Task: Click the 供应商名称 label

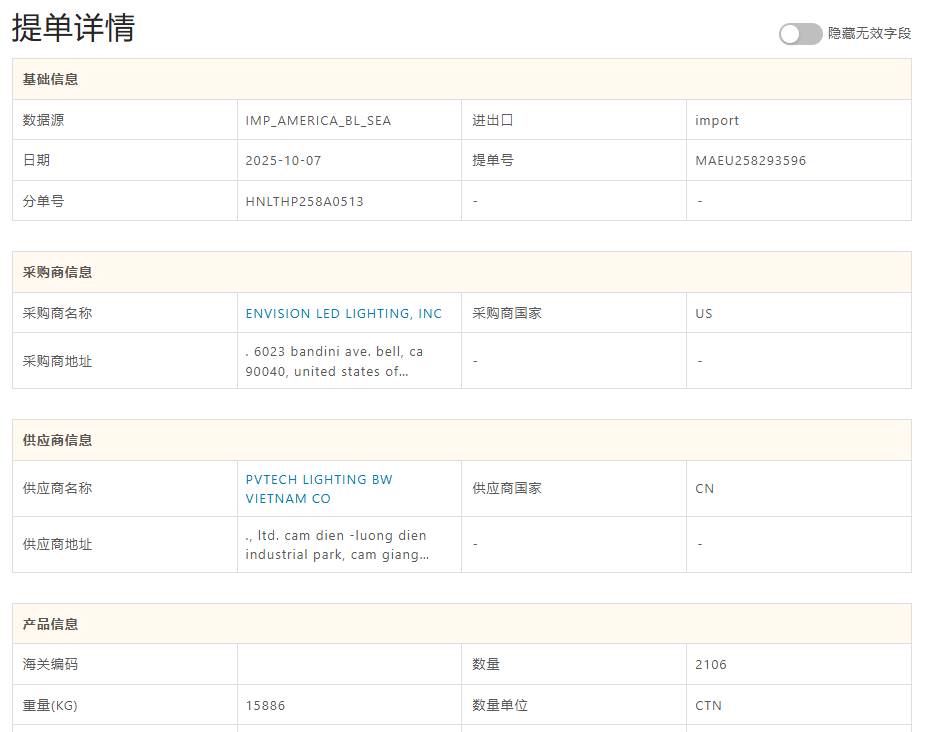Action: 58,489
